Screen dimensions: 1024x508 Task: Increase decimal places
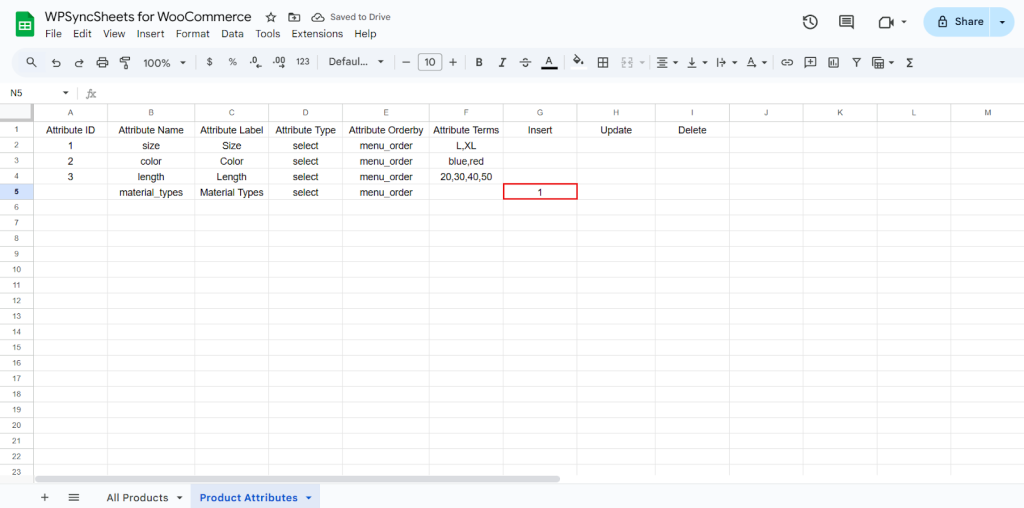279,62
